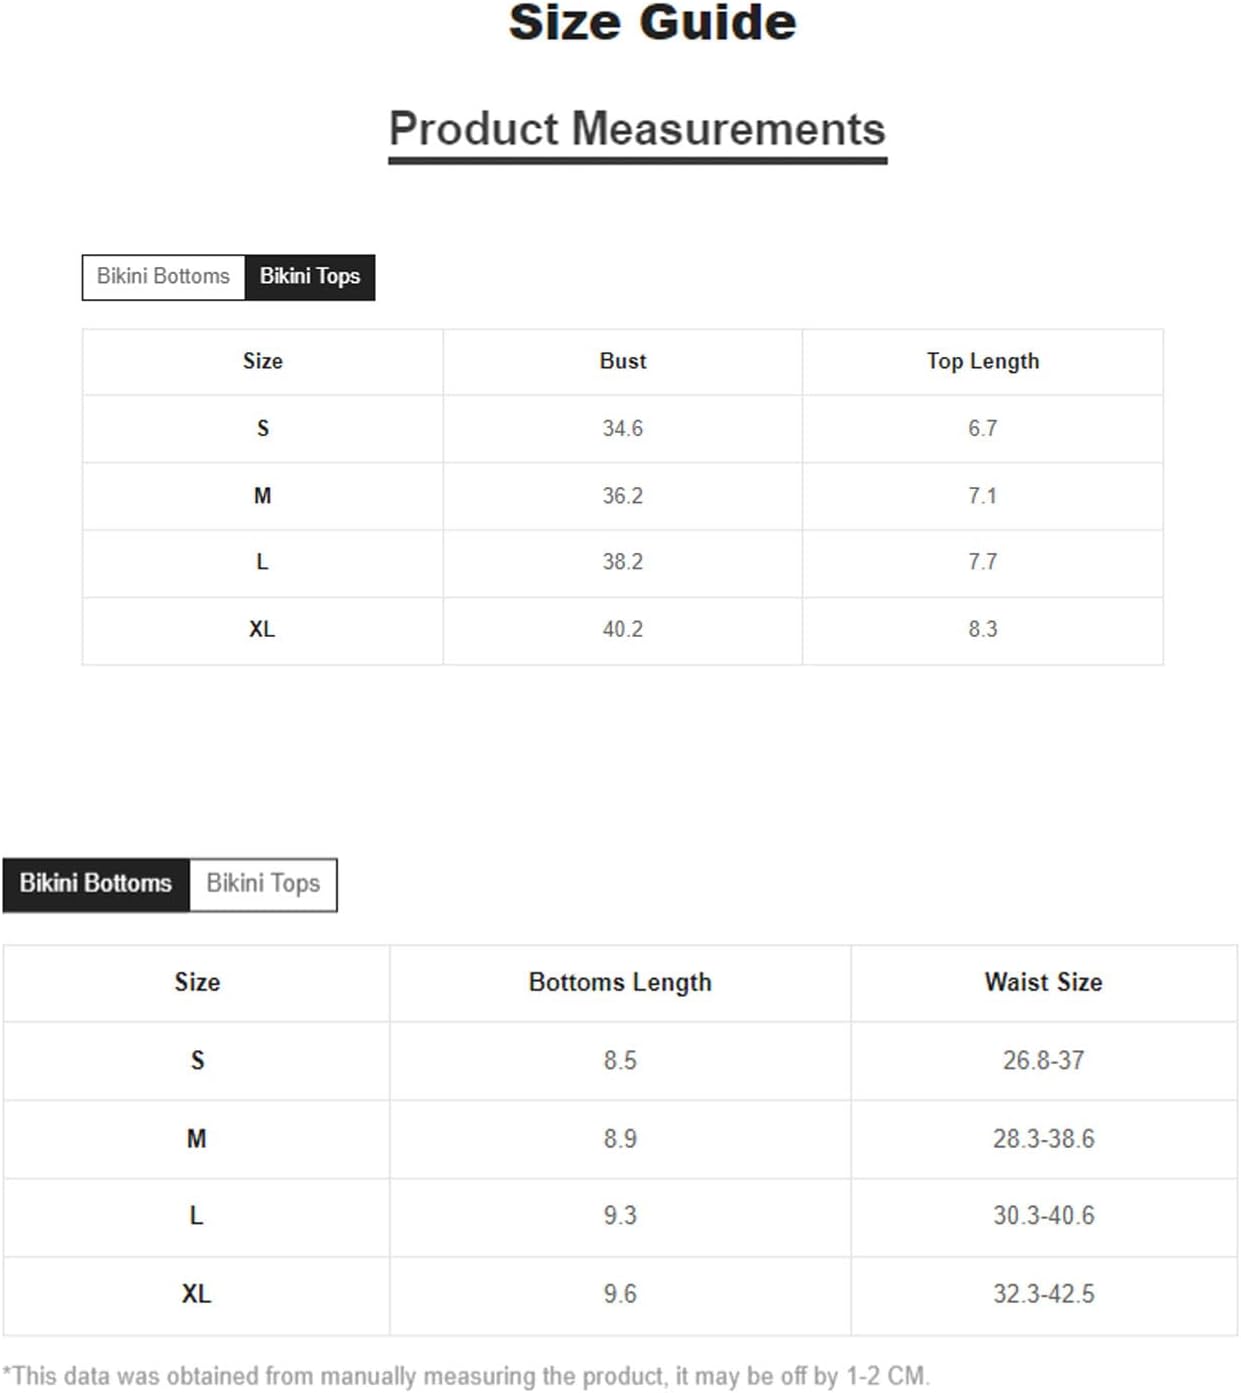Click the dark Bikini Bottoms tab in lower section
This screenshot has width=1241, height=1393.
click(x=96, y=884)
